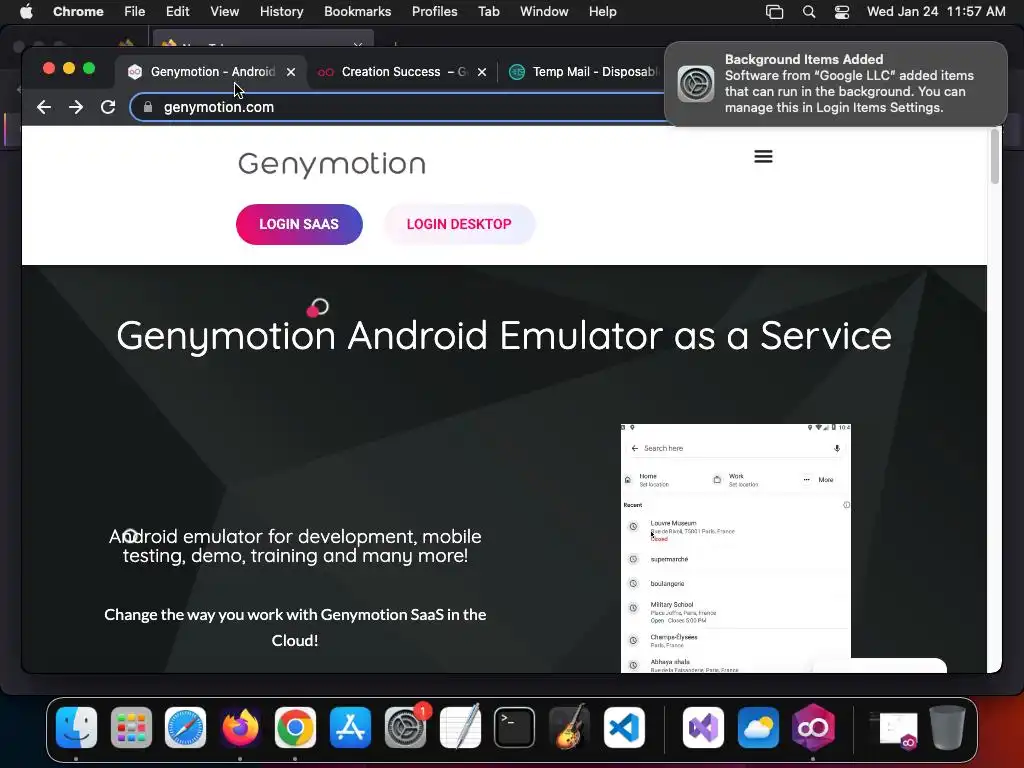
Task: Open GarageBand from the Dock
Action: 569,727
